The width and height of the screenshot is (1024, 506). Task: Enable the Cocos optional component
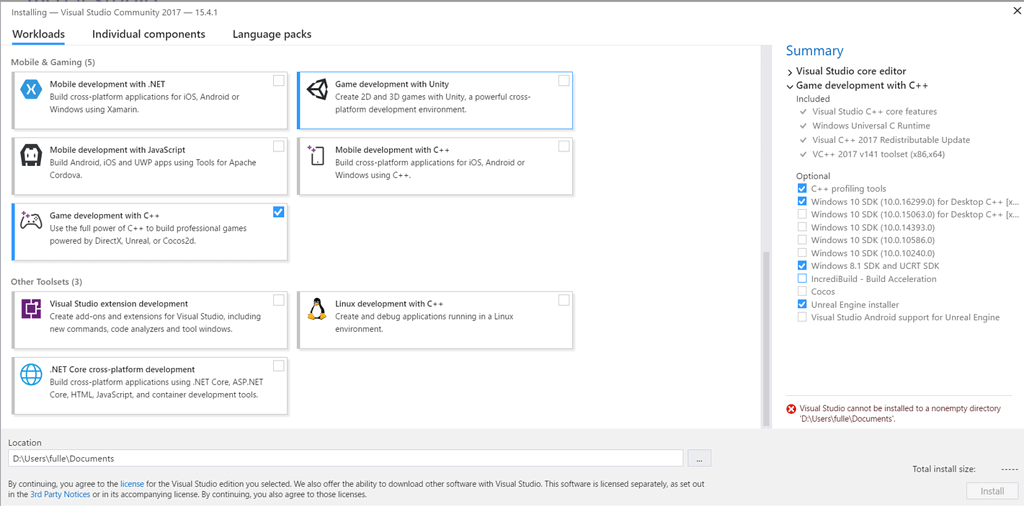(802, 292)
